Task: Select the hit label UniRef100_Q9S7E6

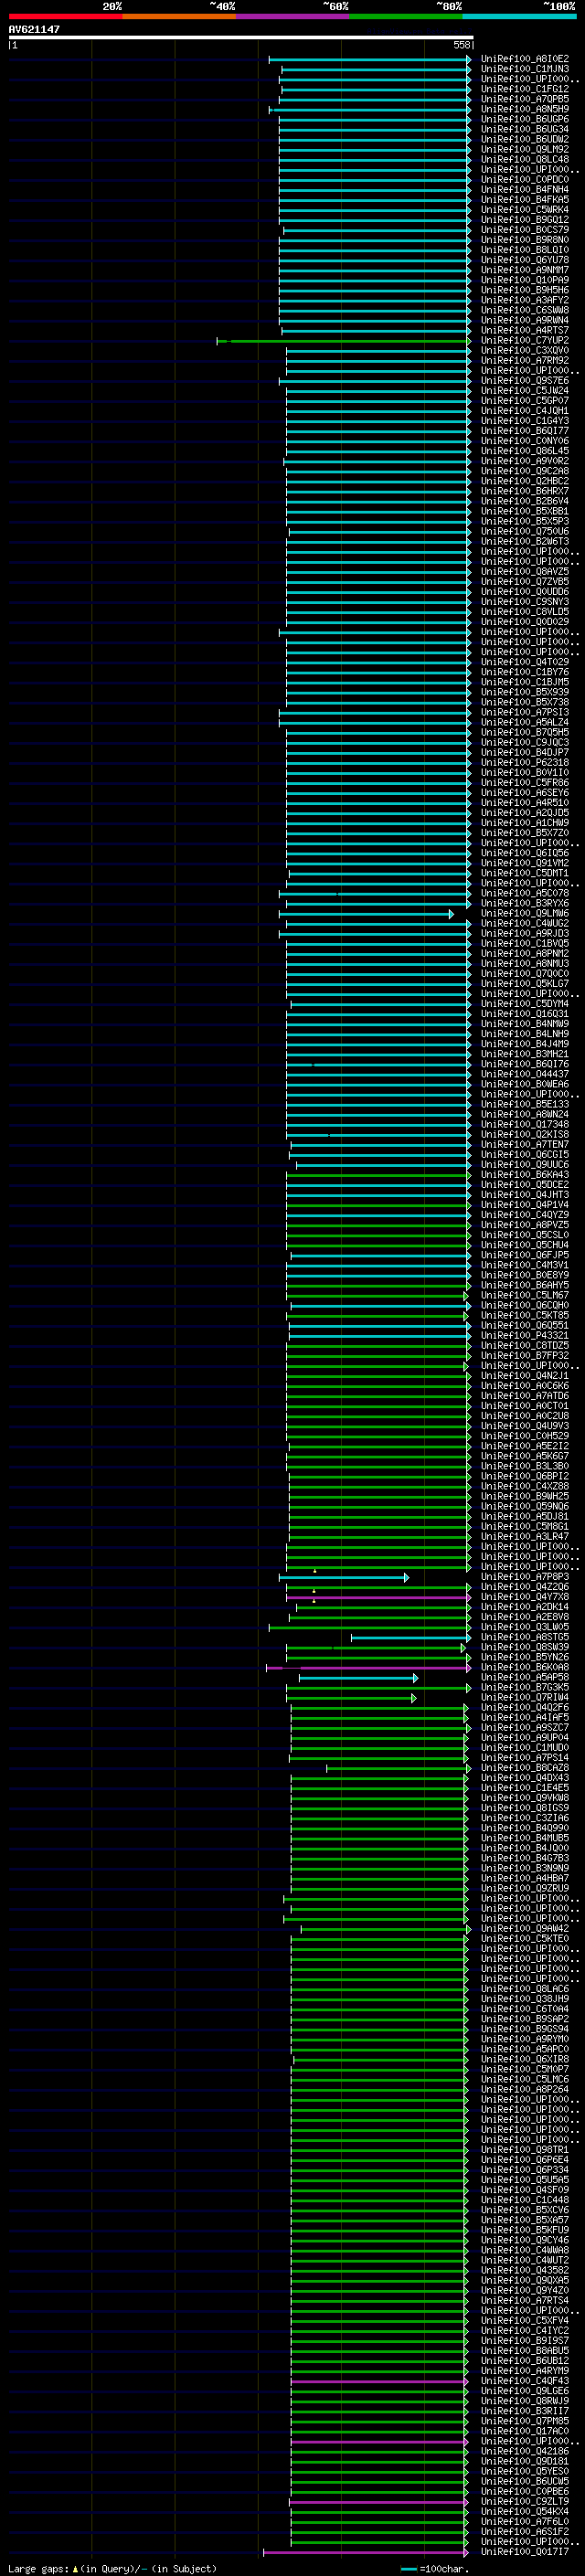Action: click(525, 380)
